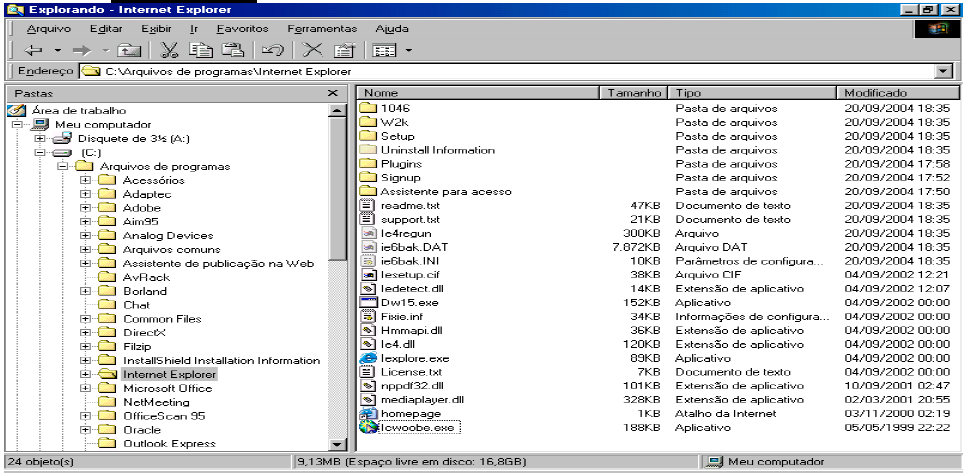Viewport: 968px width, 476px height.
Task: Click the Views toolbar icon
Action: point(385,51)
